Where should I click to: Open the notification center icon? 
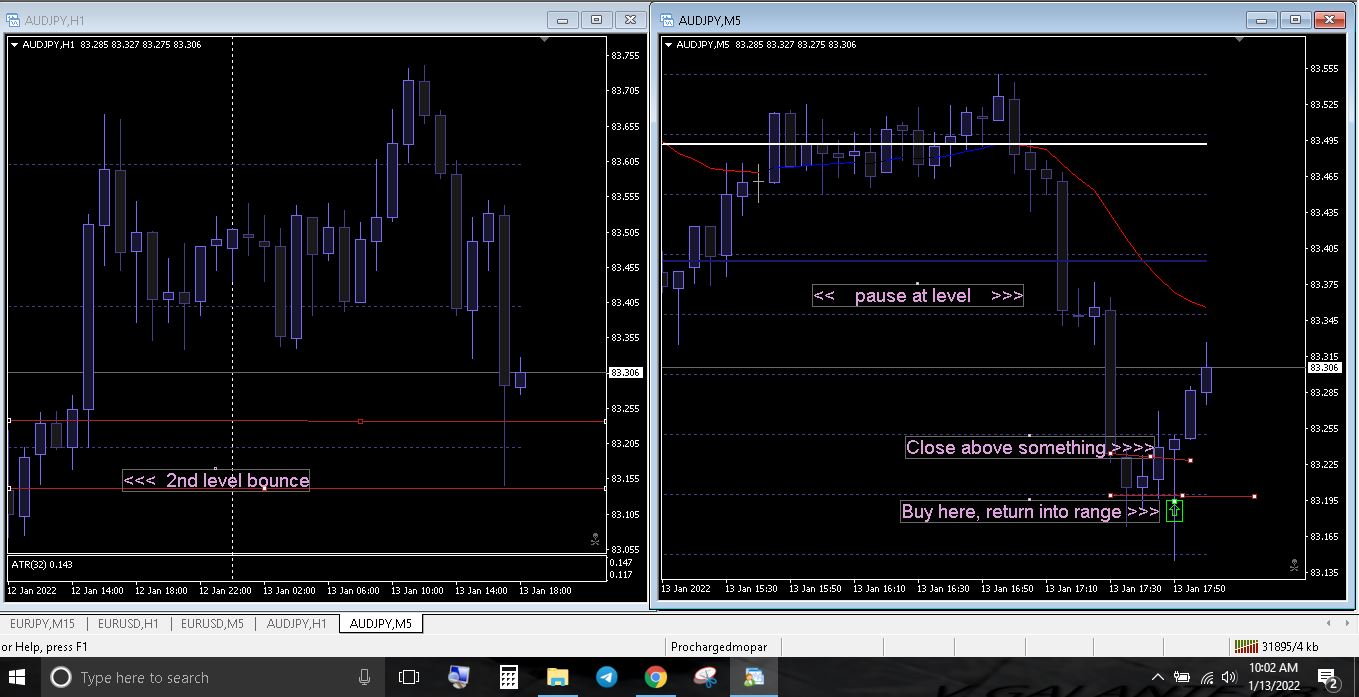pyautogui.click(x=1330, y=679)
